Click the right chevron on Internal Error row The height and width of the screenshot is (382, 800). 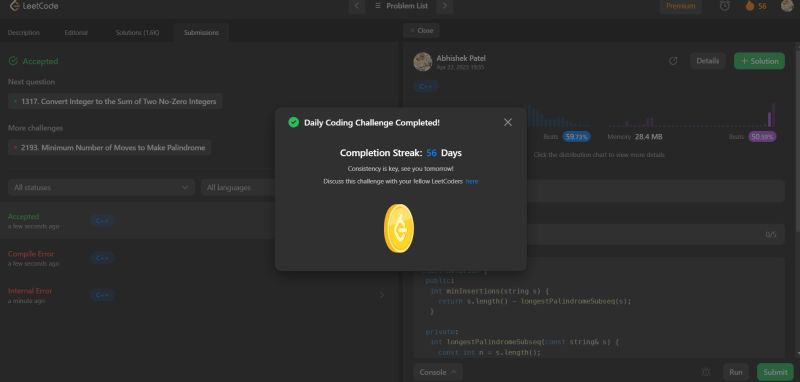(381, 295)
